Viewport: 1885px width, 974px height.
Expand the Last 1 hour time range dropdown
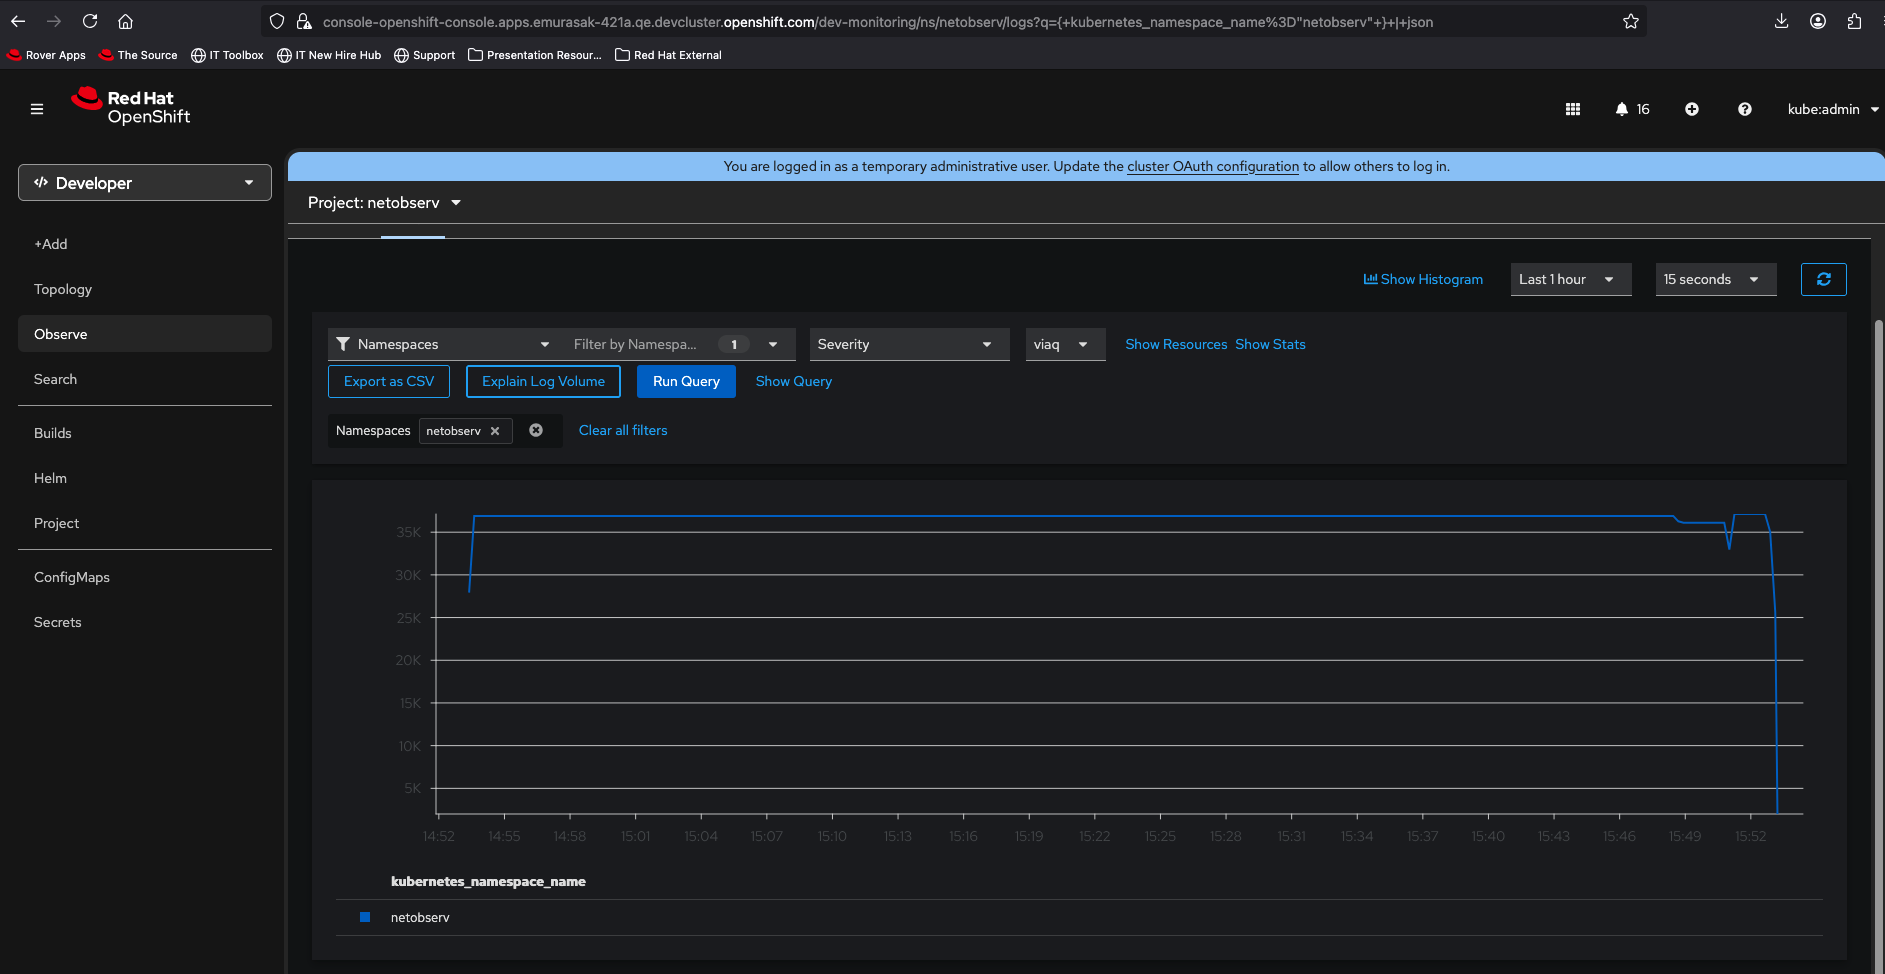click(x=1570, y=279)
